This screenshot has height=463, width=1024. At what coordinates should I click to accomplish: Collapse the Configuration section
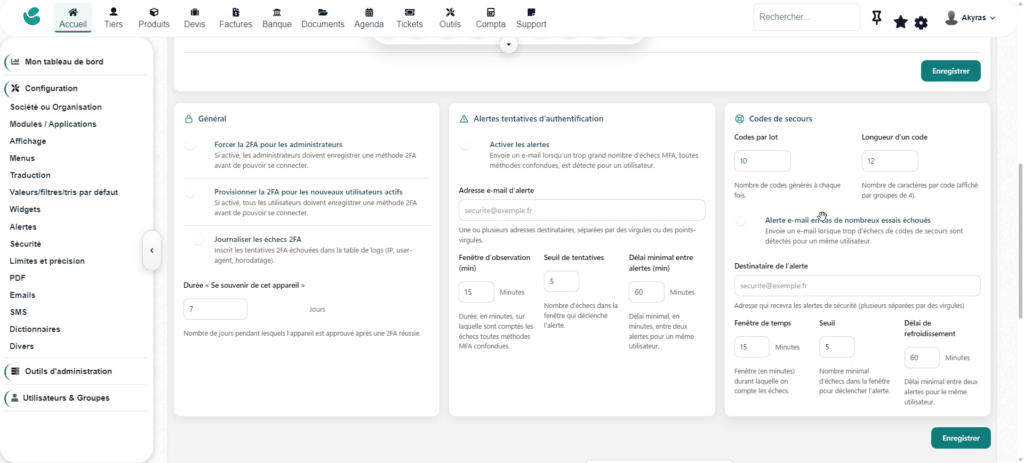pyautogui.click(x=51, y=88)
